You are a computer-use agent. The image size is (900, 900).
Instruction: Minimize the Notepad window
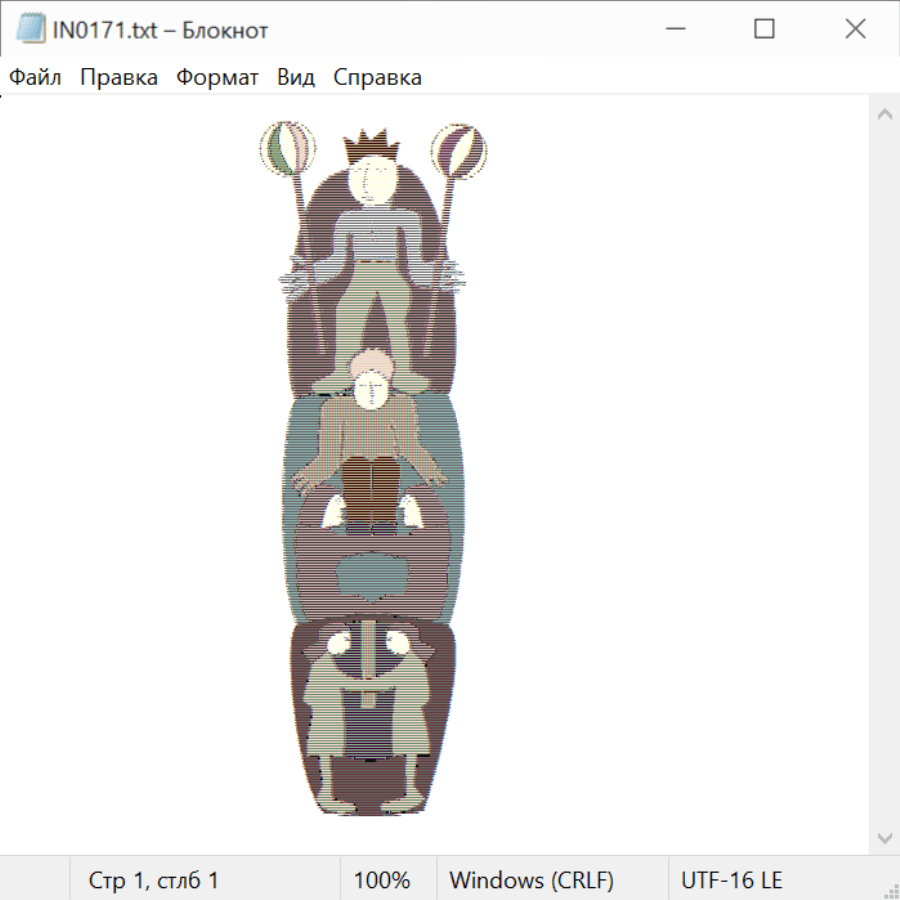click(x=673, y=30)
